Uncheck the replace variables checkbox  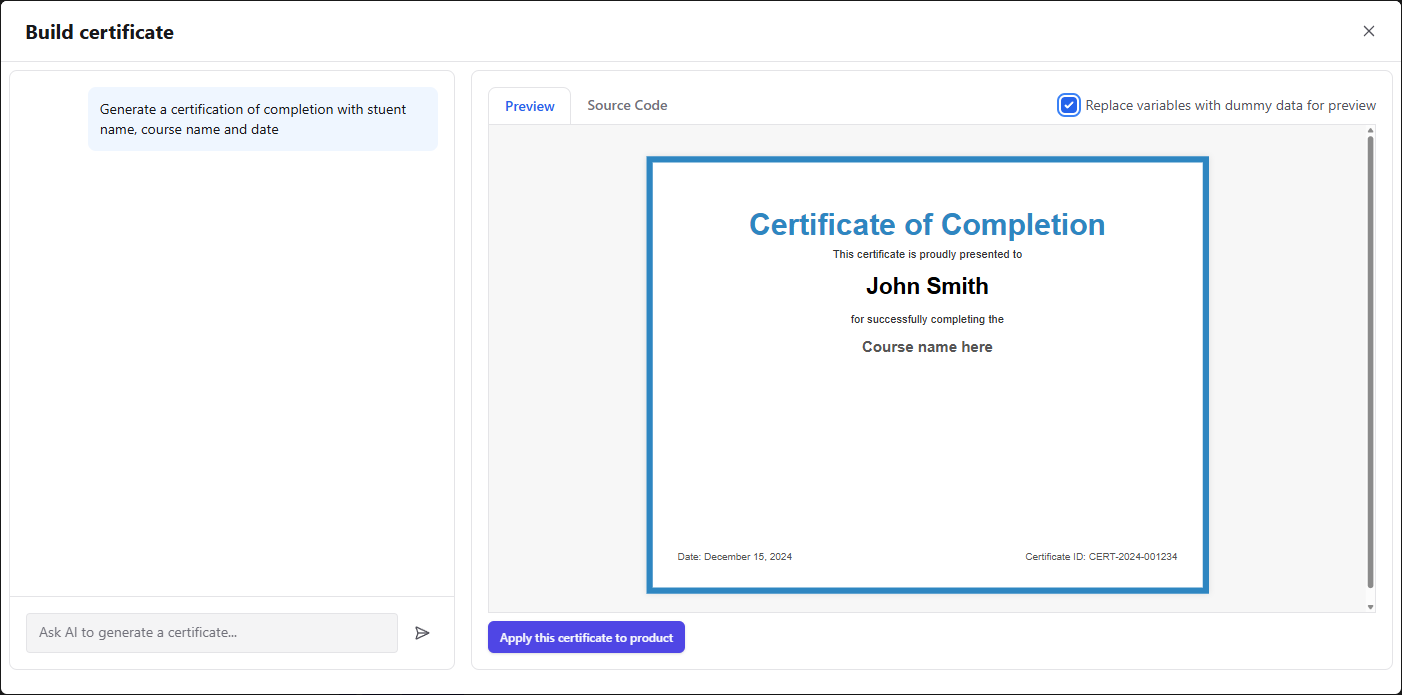1069,105
